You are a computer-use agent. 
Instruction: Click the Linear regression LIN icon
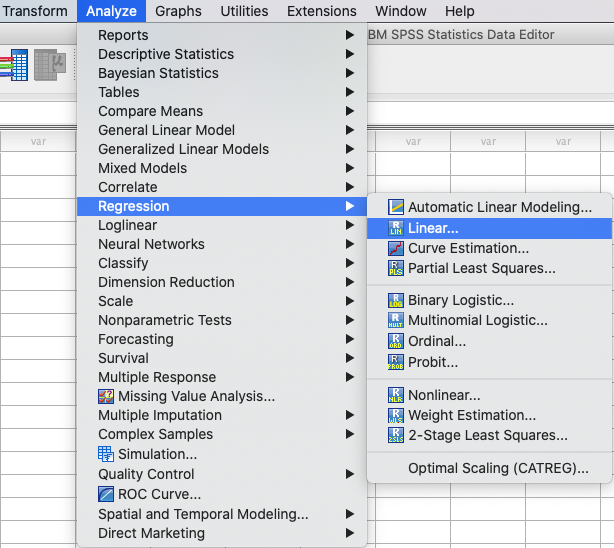(395, 228)
